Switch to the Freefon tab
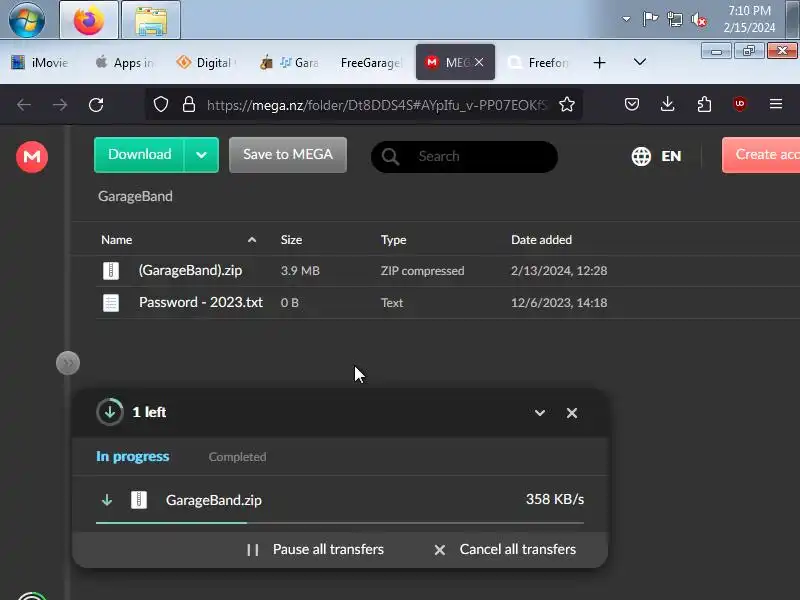800x600 pixels. coord(538,62)
